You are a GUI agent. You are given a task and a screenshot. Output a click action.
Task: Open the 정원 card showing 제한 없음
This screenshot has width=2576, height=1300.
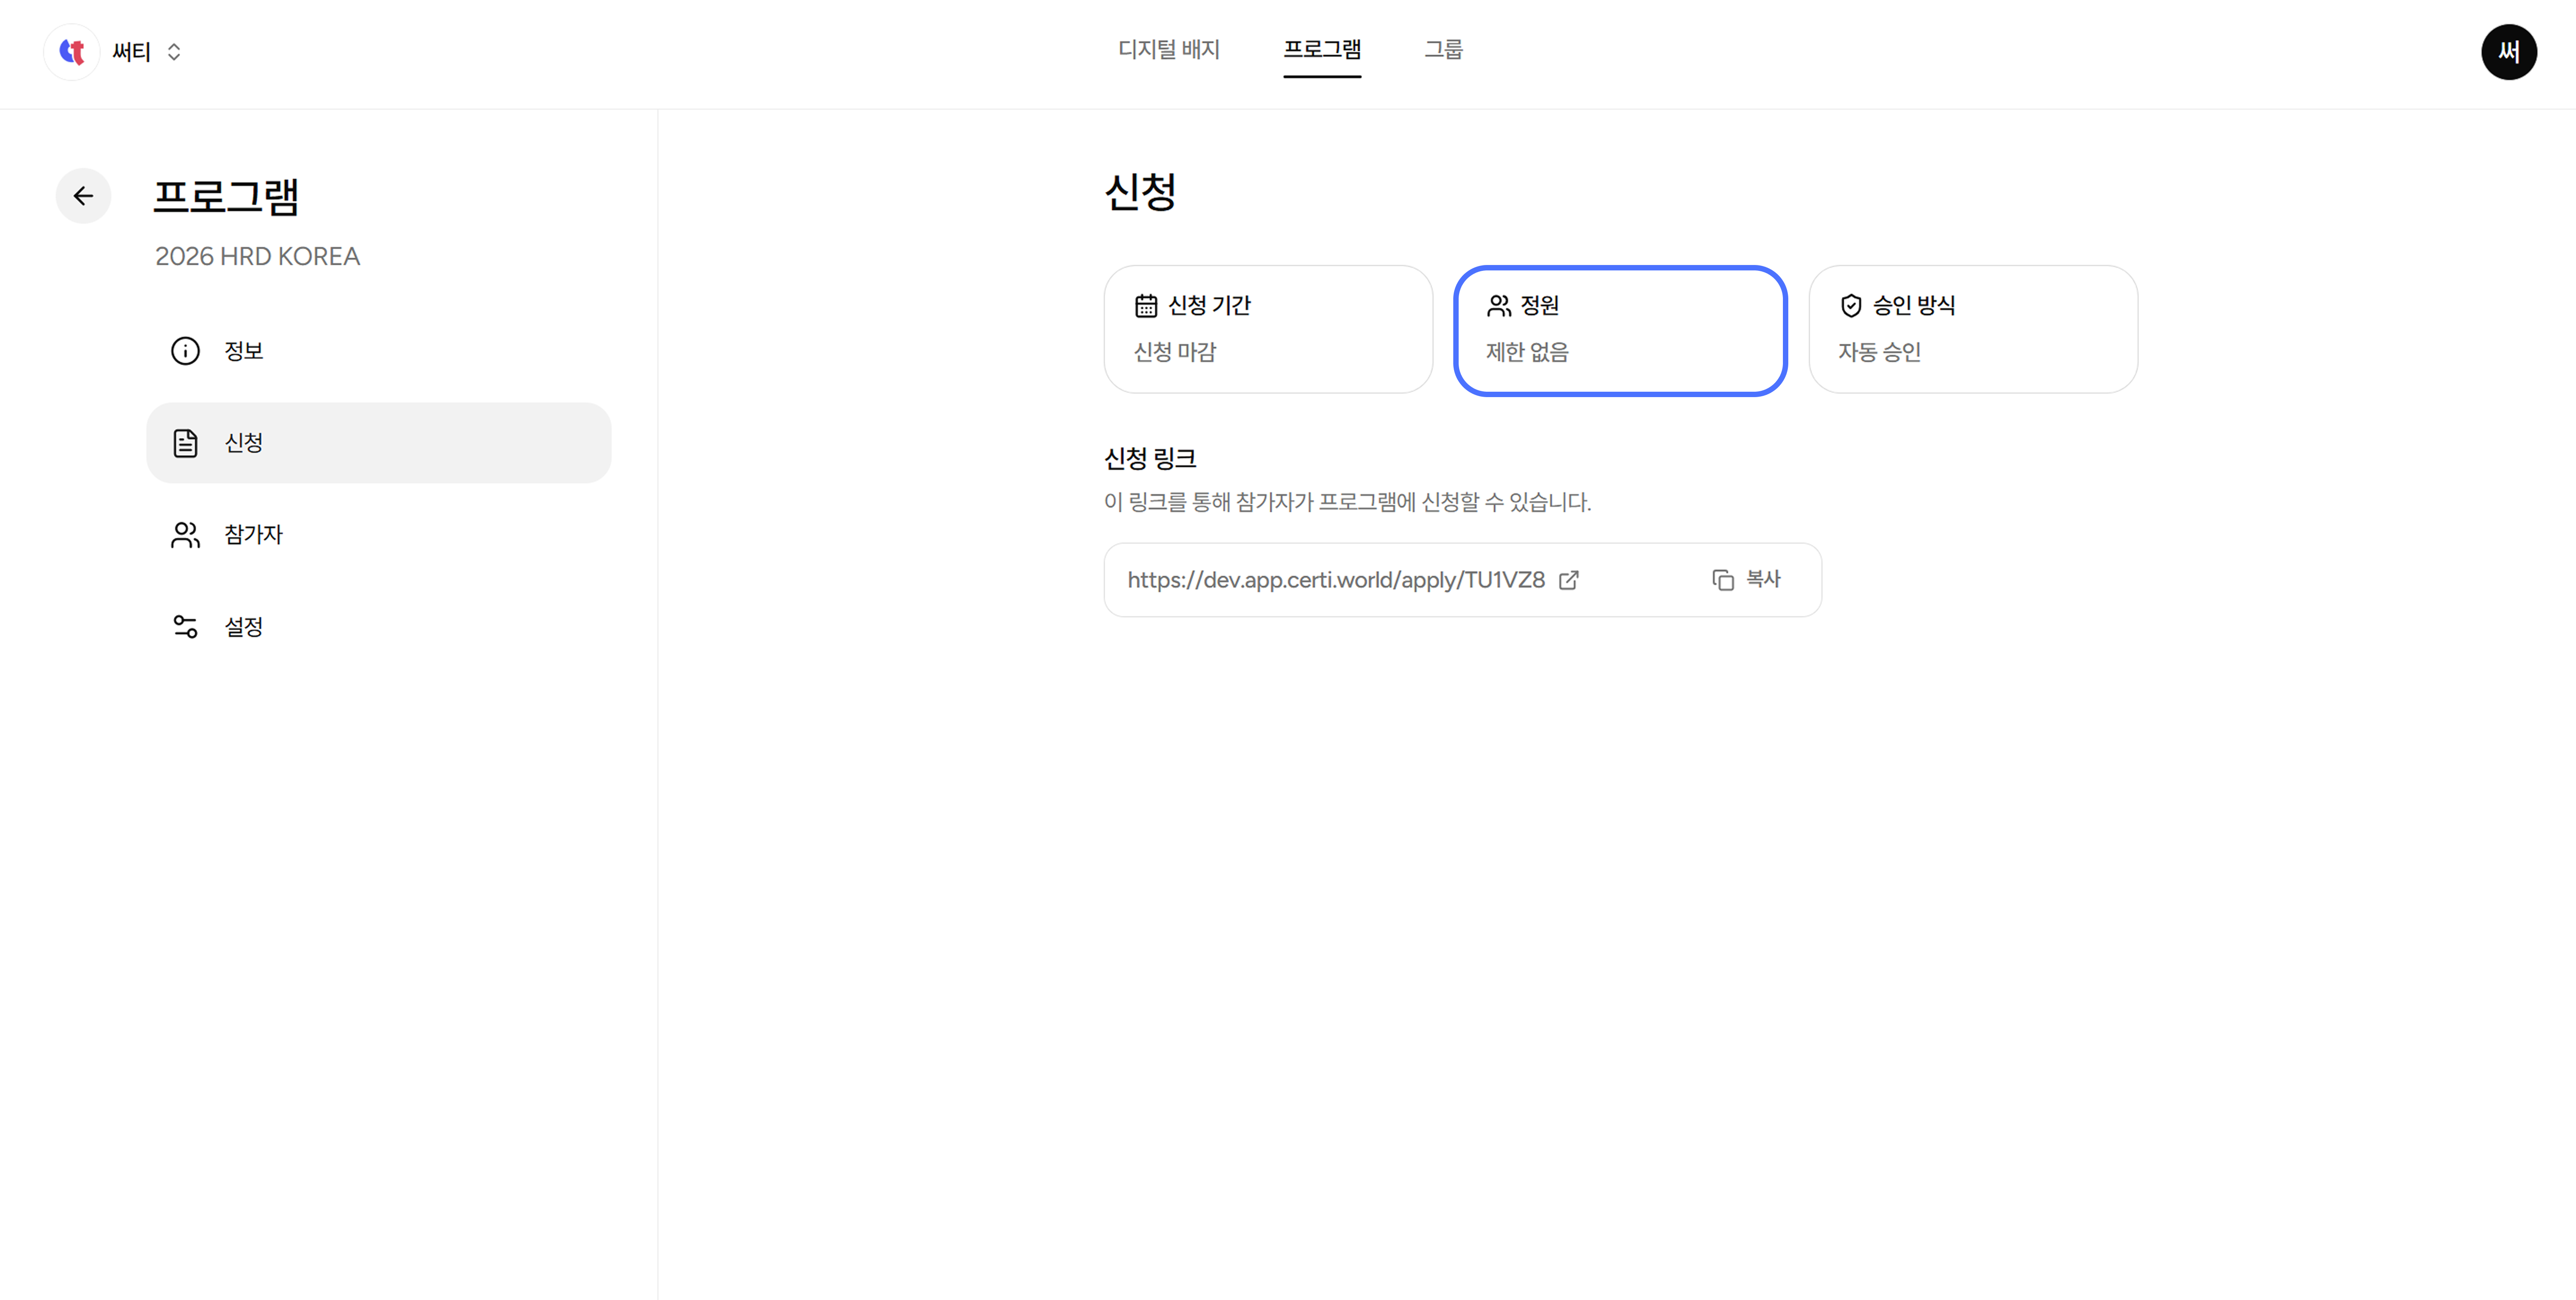point(1620,330)
